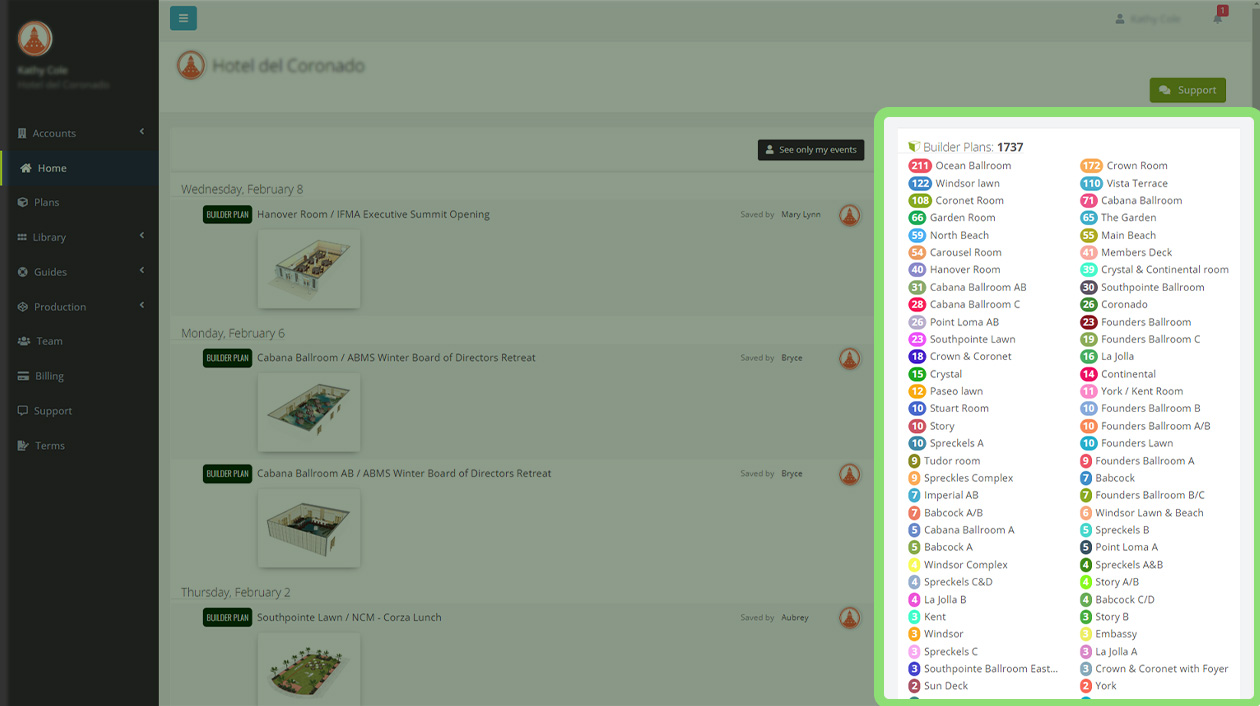Go to Plans in the sidebar
This screenshot has width=1260, height=706.
79,202
